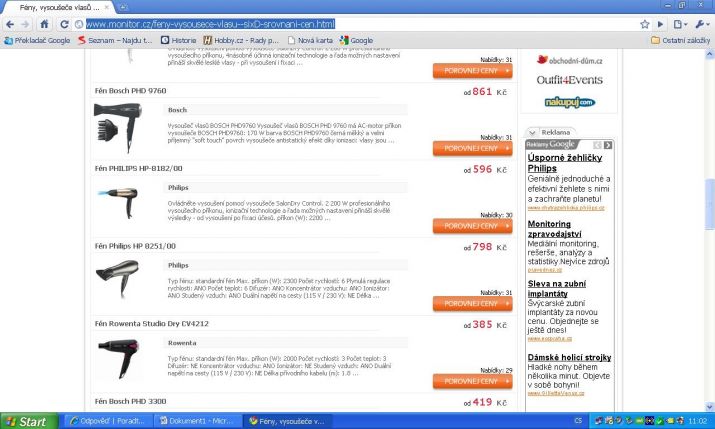
Task: Close the Fény, vysoušeče vlasů tab
Action: click(107, 7)
